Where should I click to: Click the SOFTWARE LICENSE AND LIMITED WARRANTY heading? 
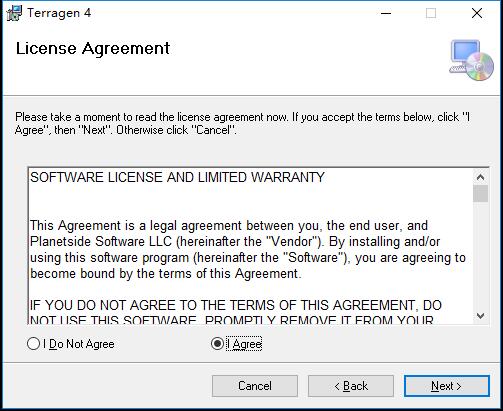click(177, 177)
